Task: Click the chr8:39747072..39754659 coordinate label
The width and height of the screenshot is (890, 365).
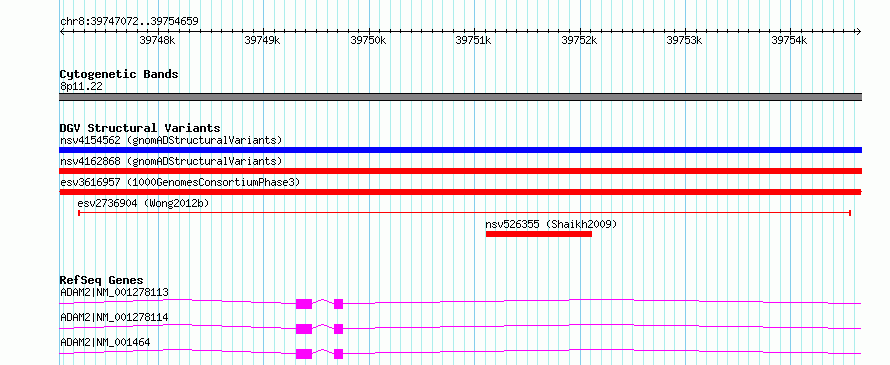Action: tap(129, 22)
